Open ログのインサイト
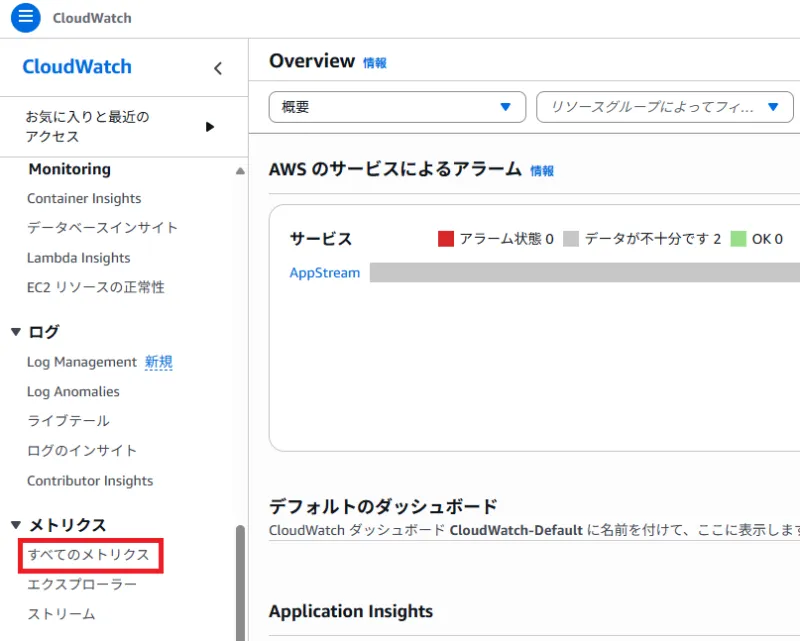 click(82, 451)
